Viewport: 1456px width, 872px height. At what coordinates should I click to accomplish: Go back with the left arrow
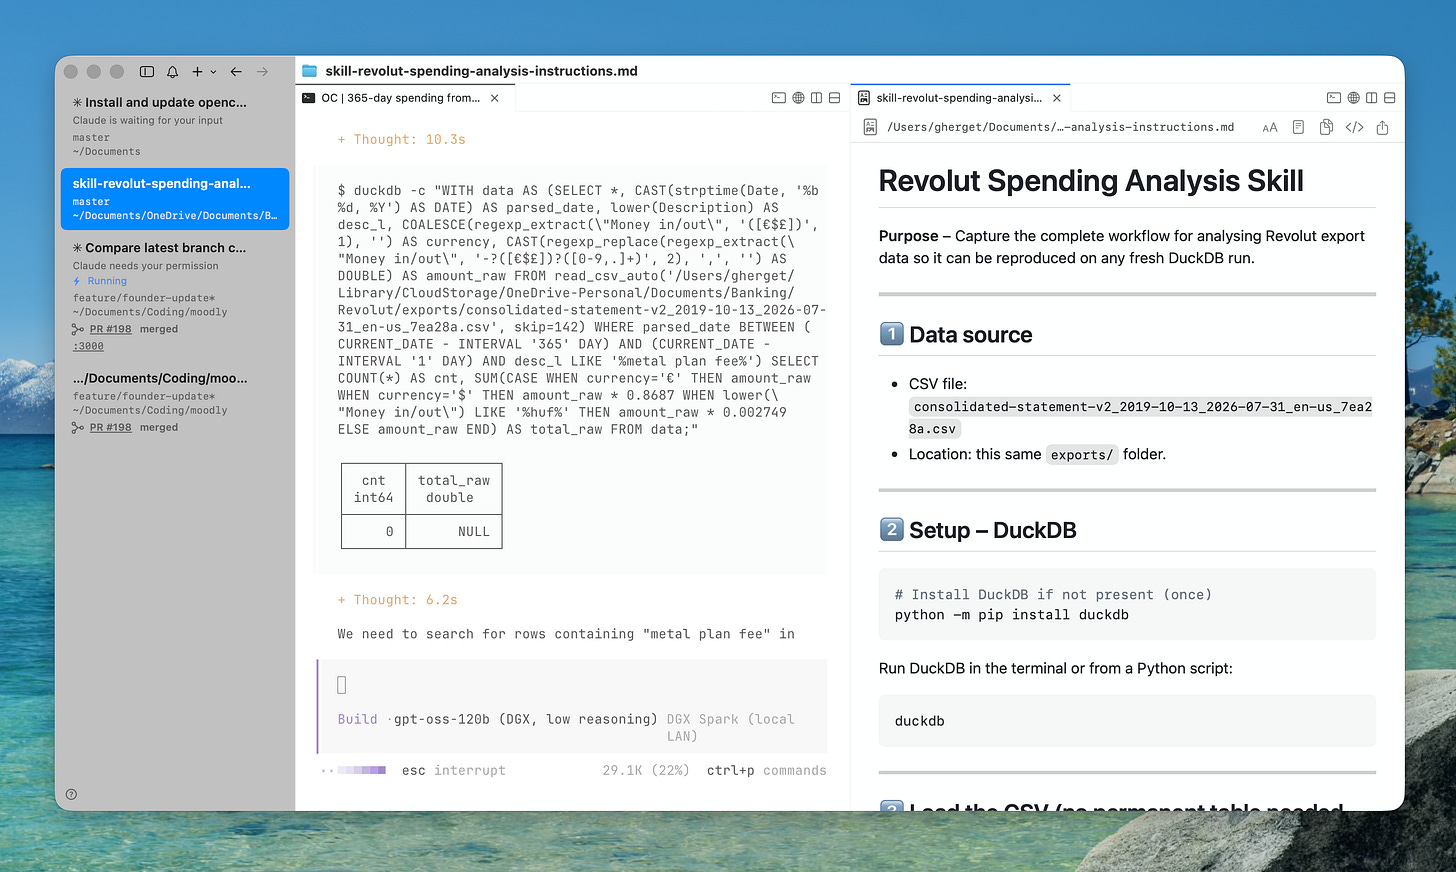coord(236,72)
